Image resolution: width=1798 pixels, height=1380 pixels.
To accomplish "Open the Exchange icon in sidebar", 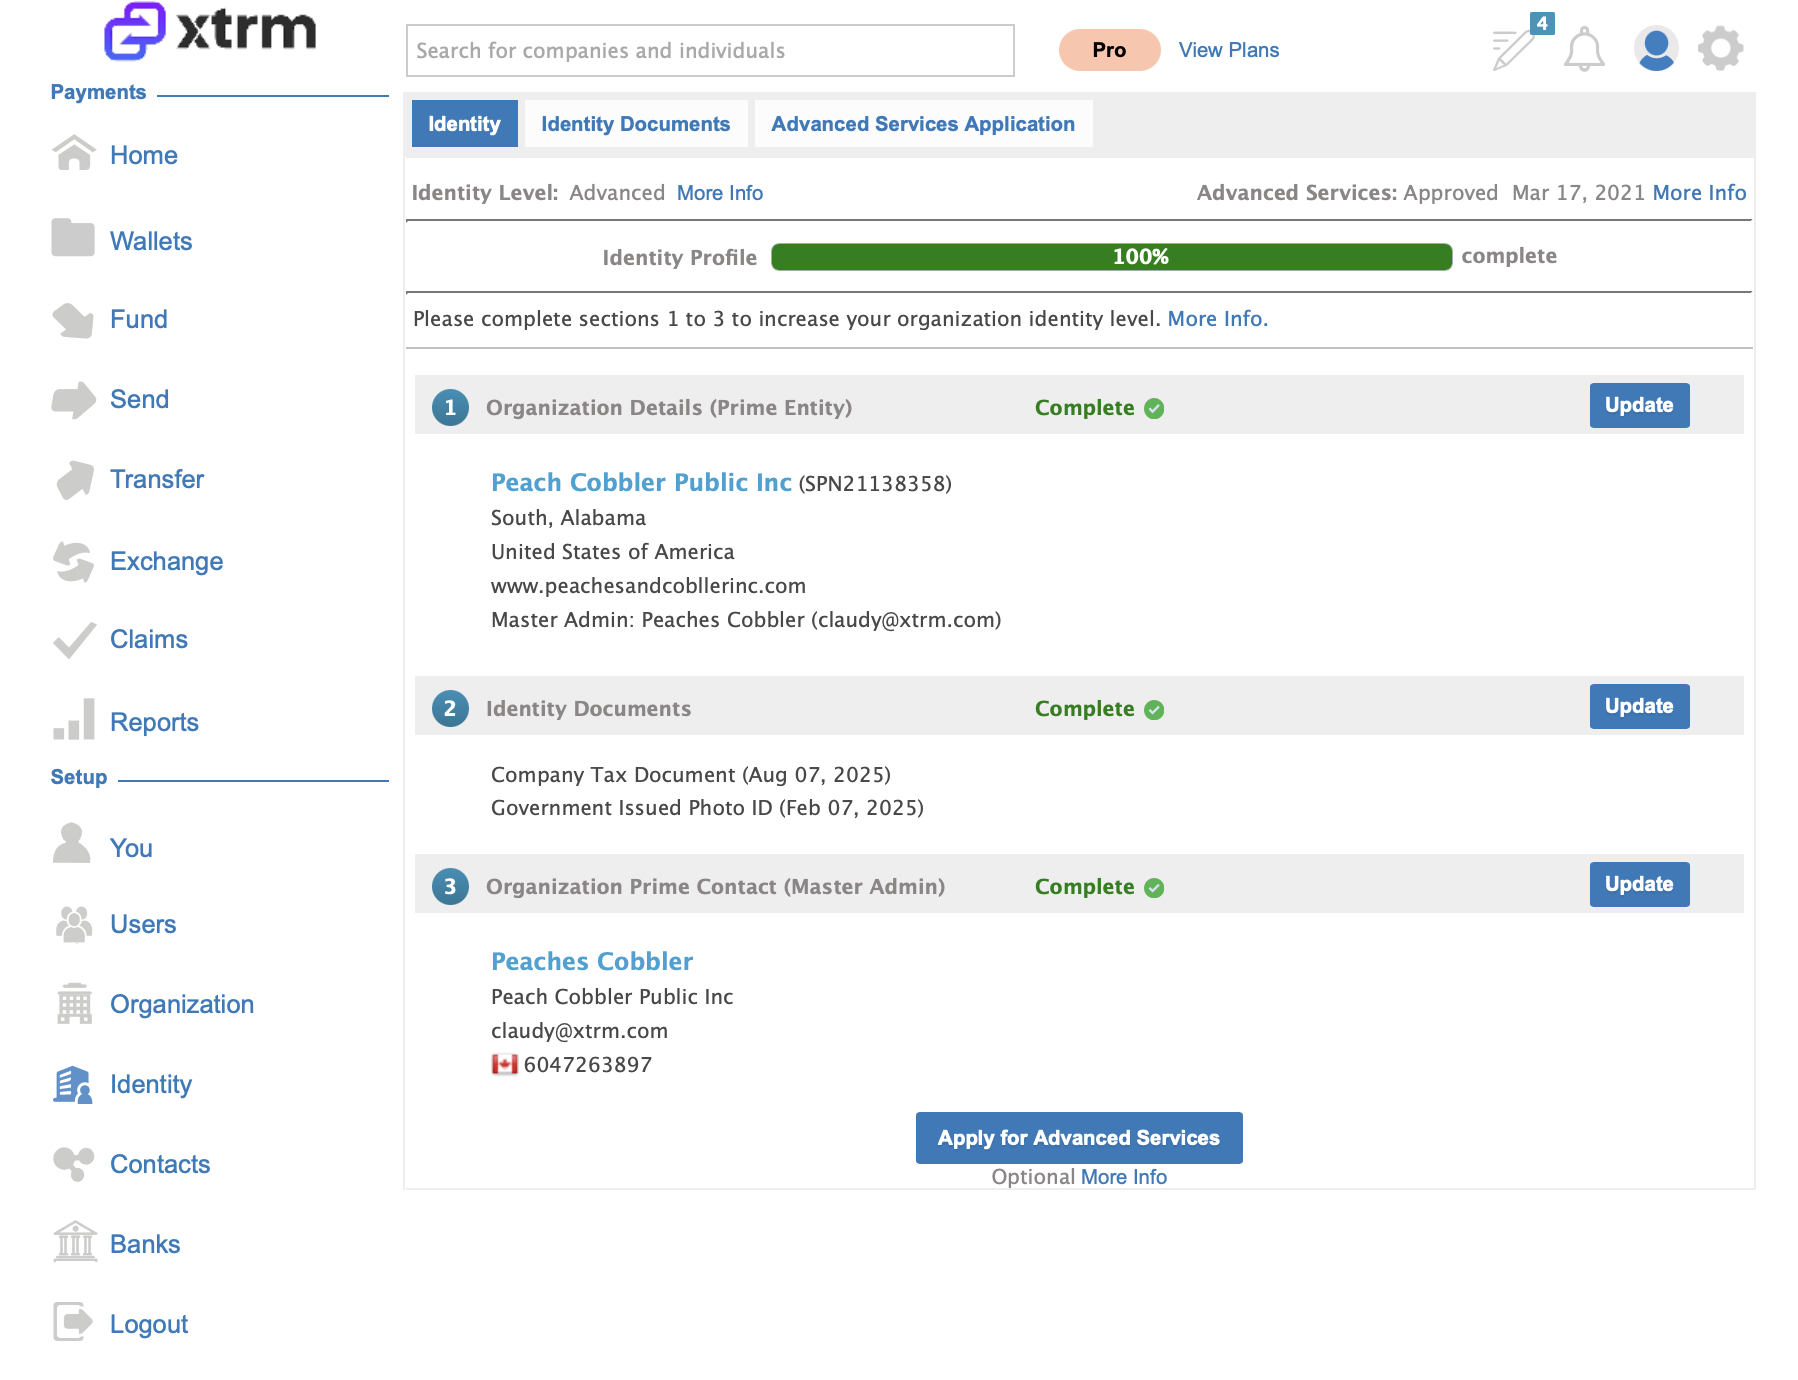I will pyautogui.click(x=73, y=561).
